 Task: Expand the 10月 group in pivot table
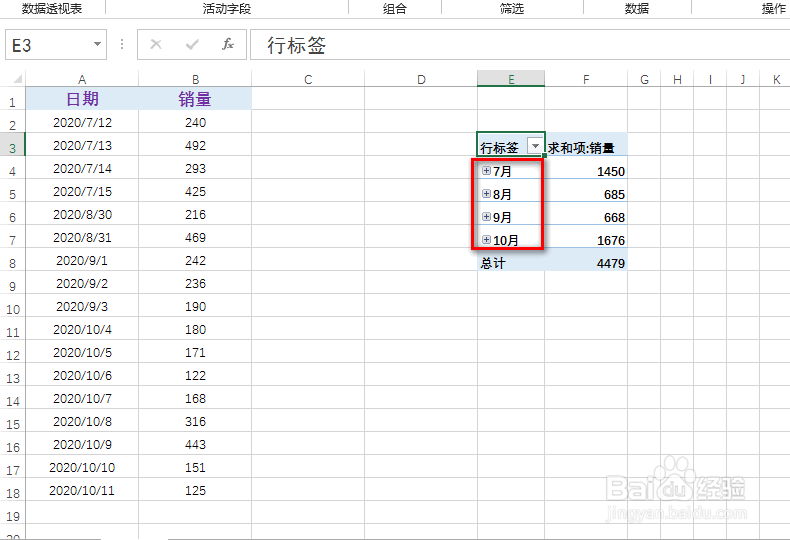tap(486, 240)
